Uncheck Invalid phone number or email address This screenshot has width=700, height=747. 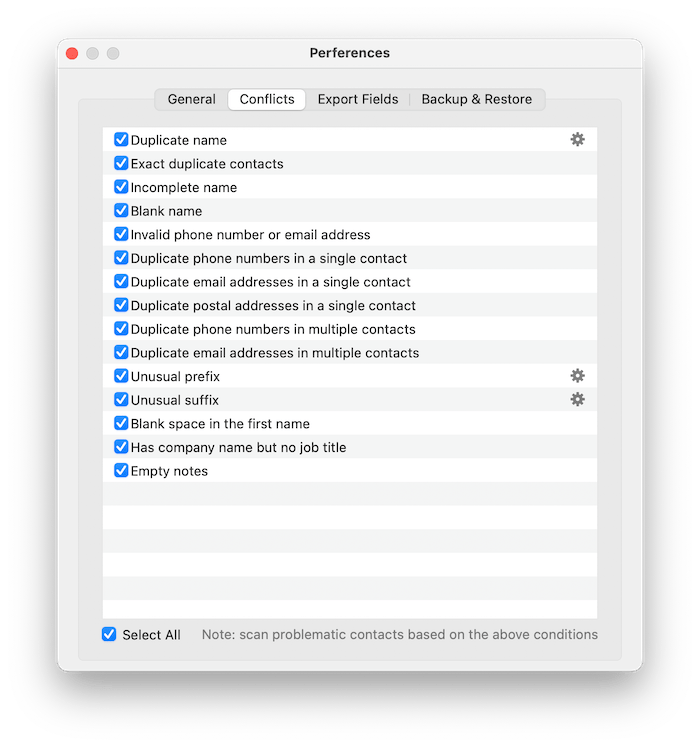click(x=121, y=234)
